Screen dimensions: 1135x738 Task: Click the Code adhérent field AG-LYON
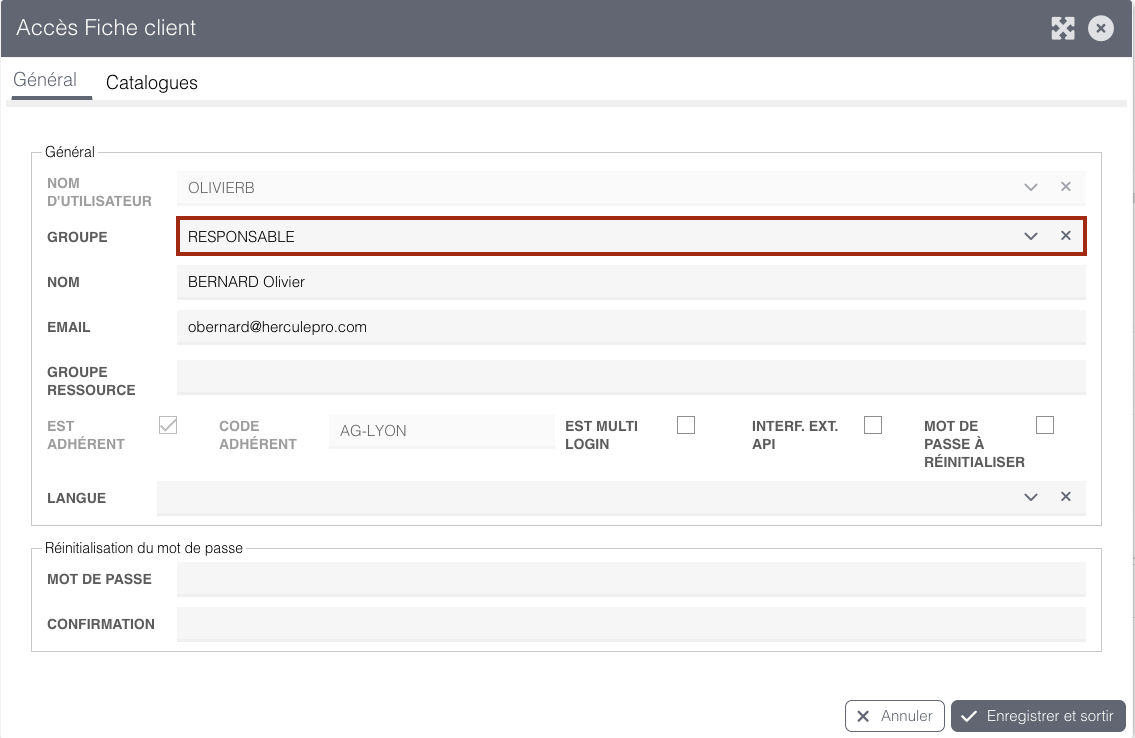tap(442, 431)
